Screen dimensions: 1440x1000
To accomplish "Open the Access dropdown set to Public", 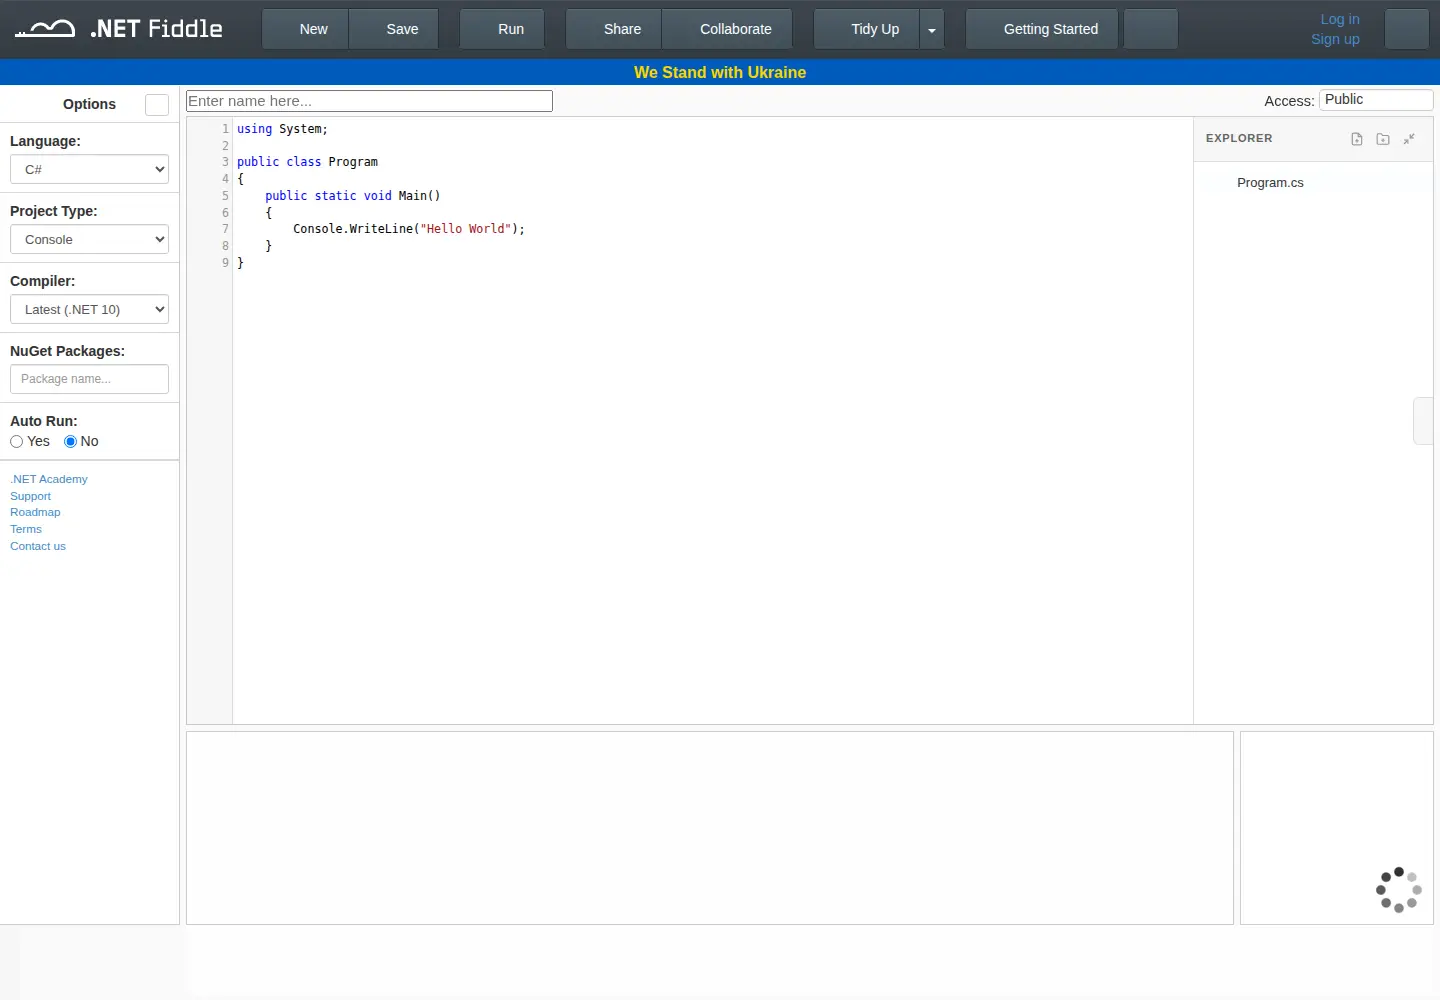I will pyautogui.click(x=1376, y=100).
